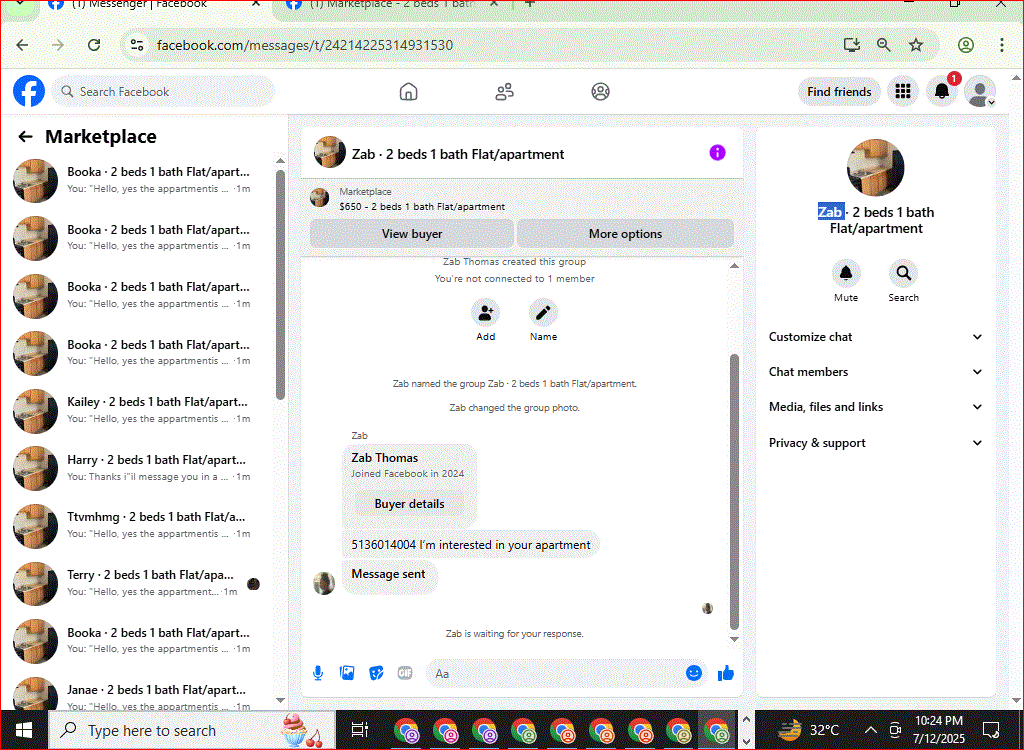Expand Media, files and links section

(875, 407)
